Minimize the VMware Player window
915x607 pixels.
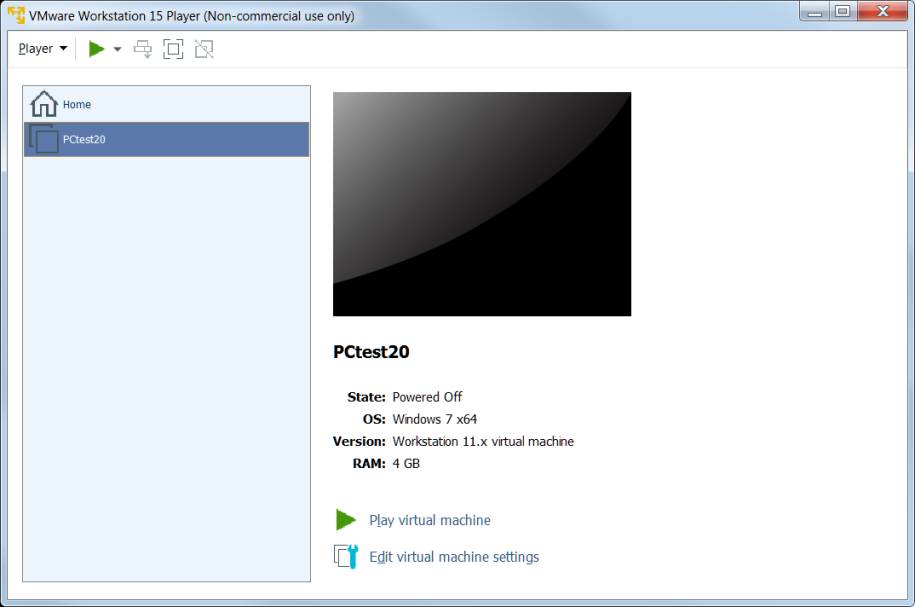pos(815,12)
